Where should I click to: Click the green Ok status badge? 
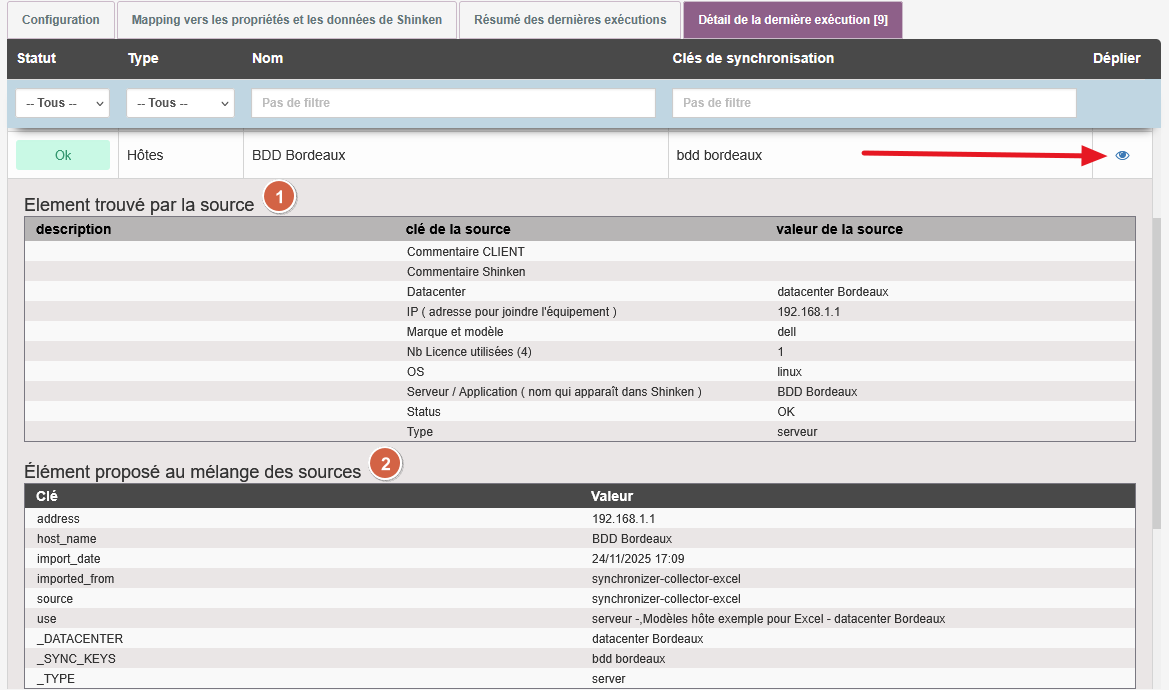[x=63, y=155]
